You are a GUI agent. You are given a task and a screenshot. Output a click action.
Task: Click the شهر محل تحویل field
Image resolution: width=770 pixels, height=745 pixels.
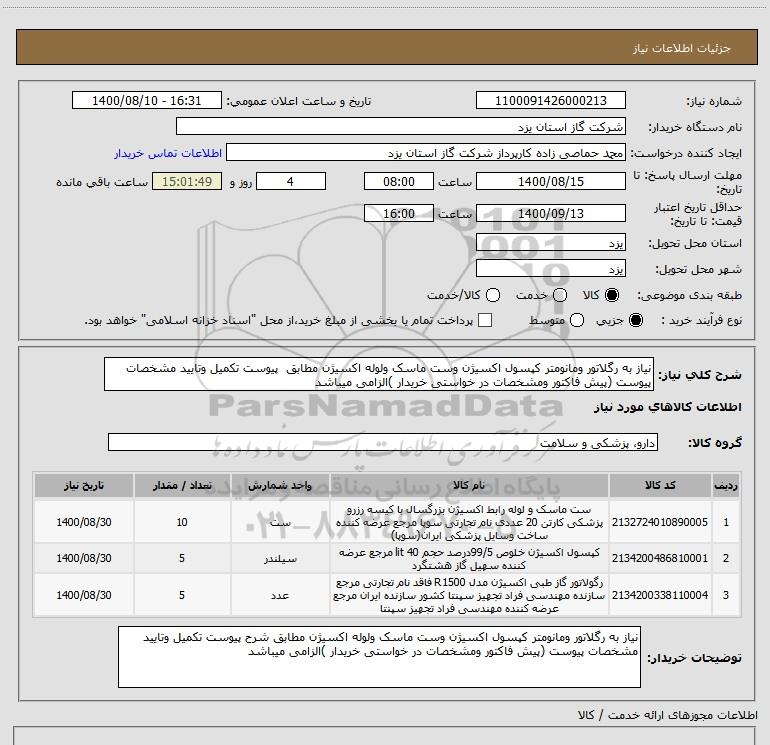pos(550,269)
